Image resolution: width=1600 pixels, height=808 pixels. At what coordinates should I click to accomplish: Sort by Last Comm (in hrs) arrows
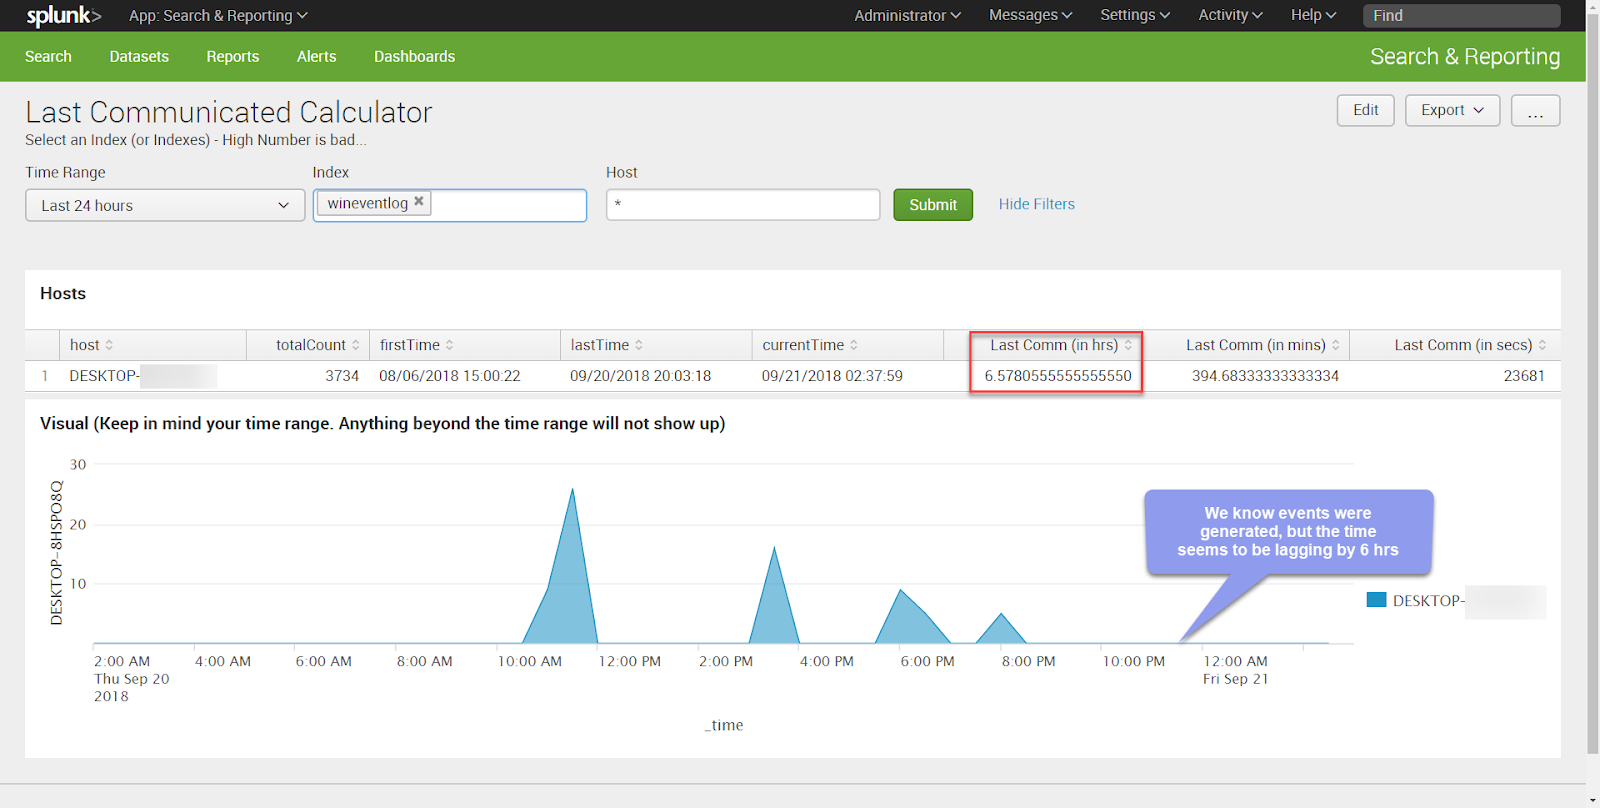point(1128,345)
